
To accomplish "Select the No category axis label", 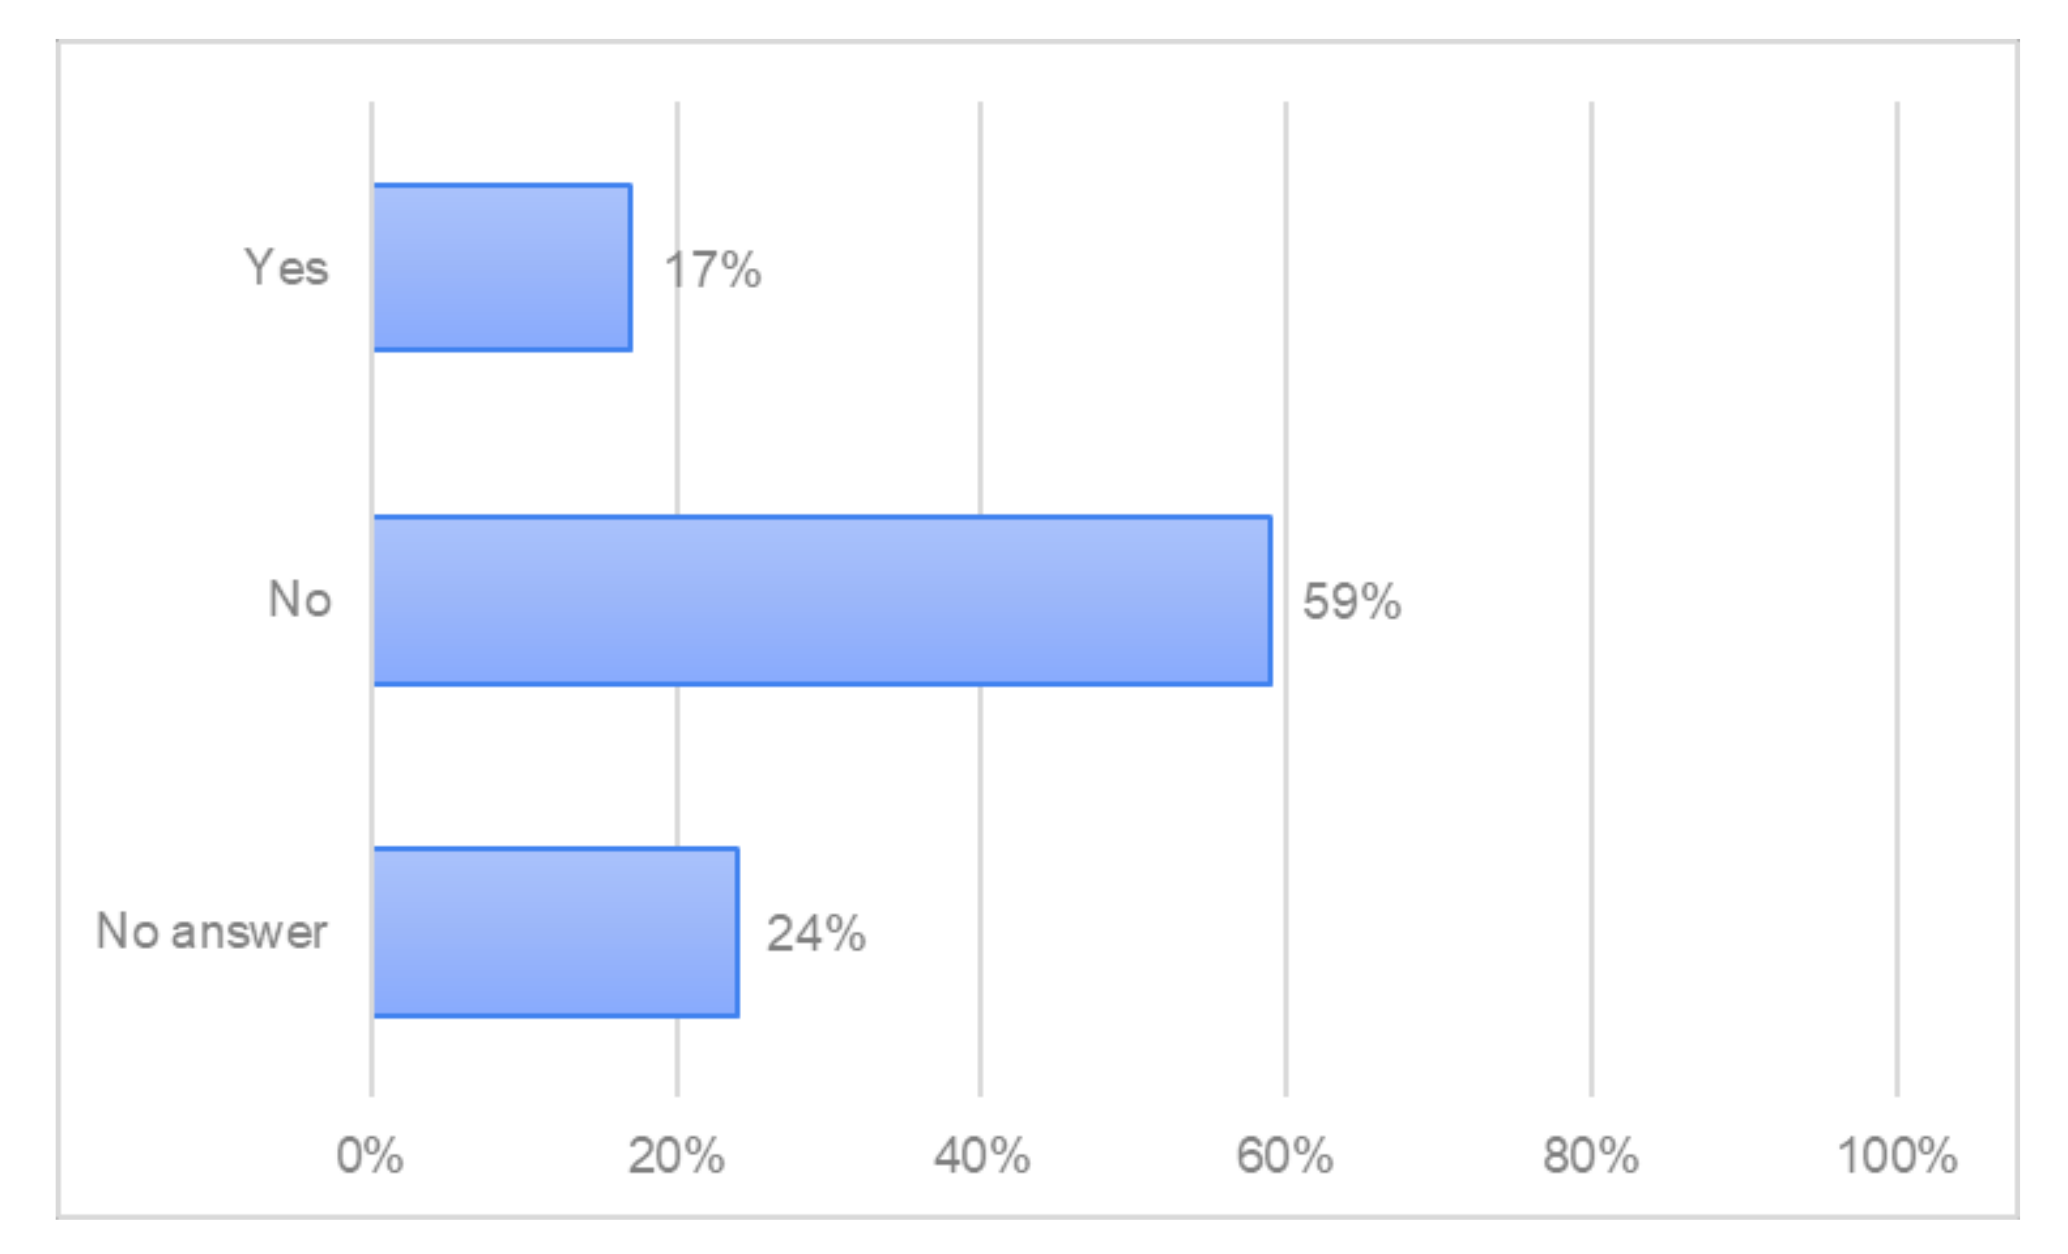I will [299, 600].
